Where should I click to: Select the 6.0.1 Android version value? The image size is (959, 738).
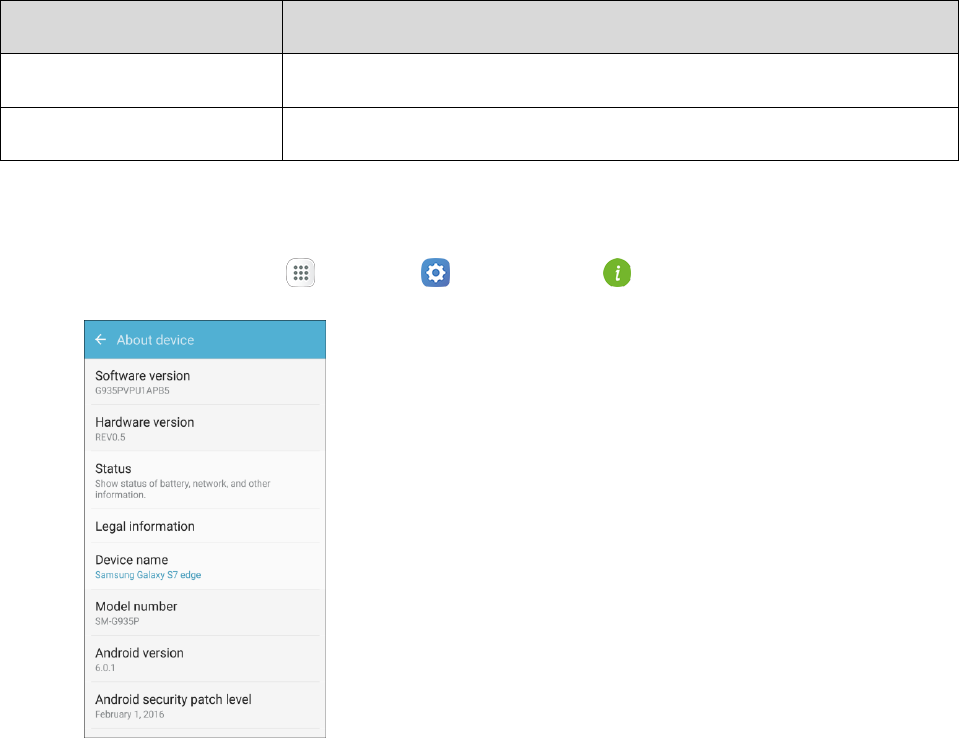(x=105, y=668)
